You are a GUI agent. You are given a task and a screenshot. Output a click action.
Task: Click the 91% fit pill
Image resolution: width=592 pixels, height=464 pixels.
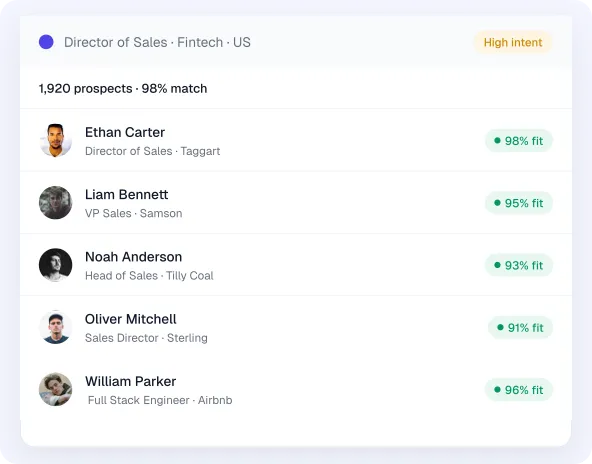tap(520, 328)
